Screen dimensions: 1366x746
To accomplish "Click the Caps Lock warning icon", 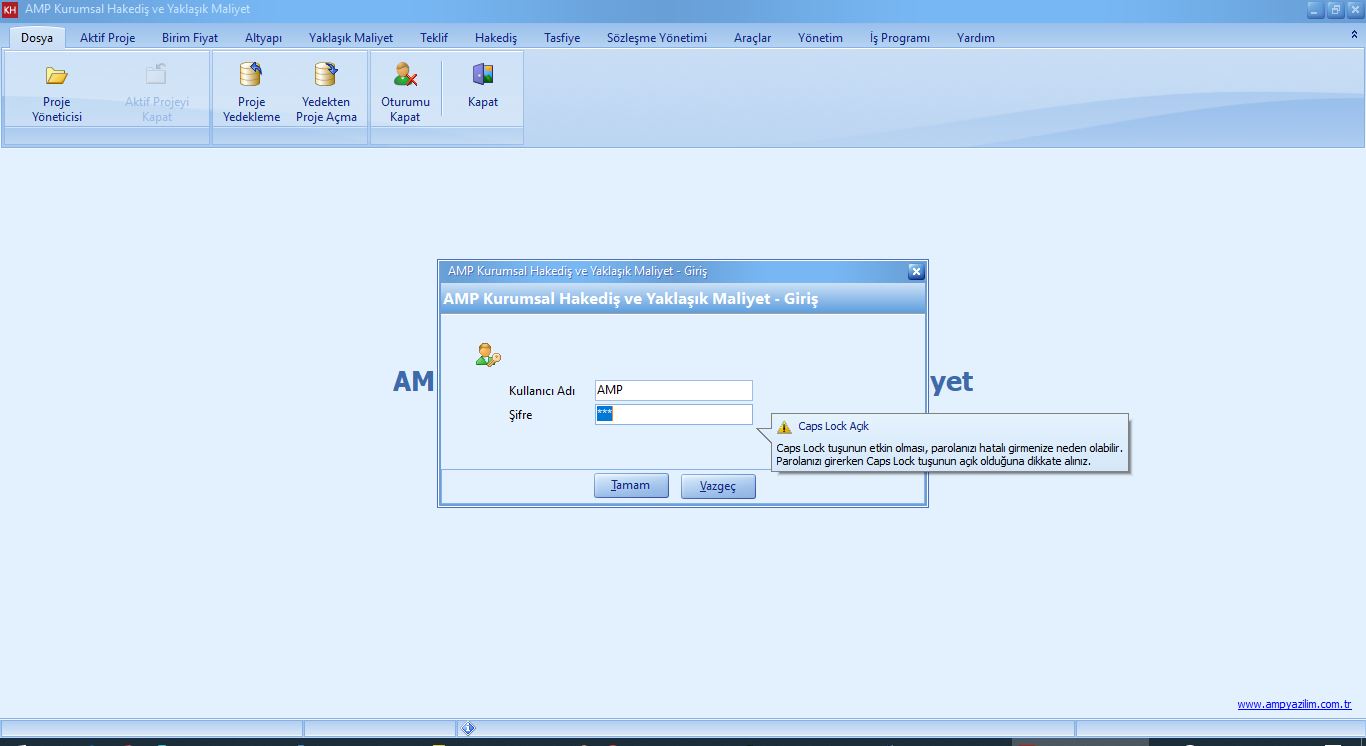I will [784, 427].
